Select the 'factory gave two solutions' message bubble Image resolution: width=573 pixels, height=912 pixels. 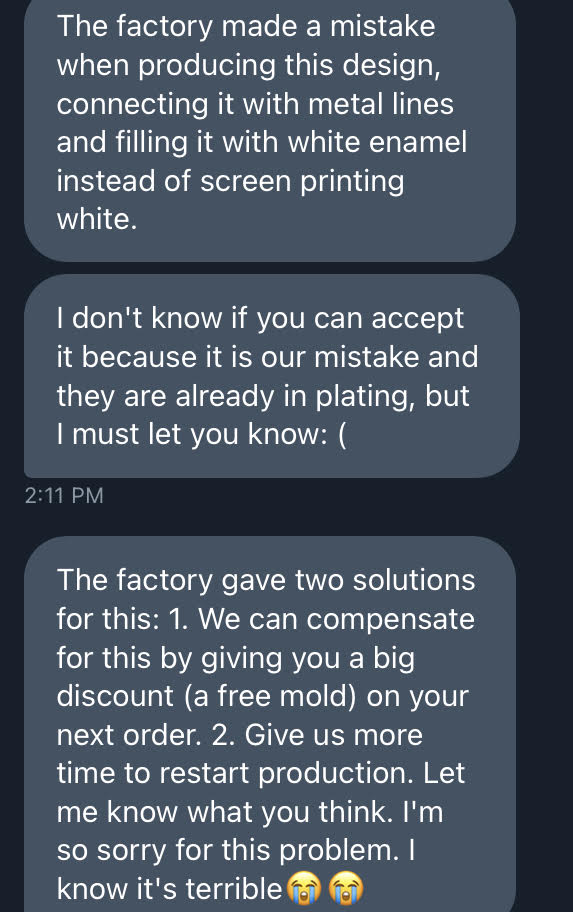point(270,724)
